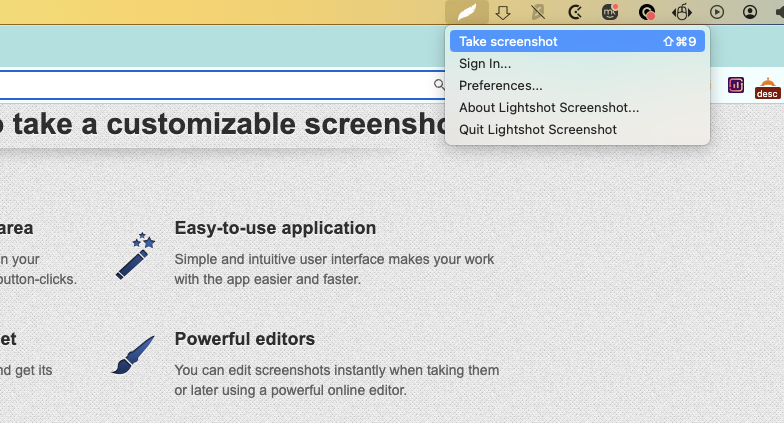
Task: Choose Take screenshot from the menu
Action: point(577,42)
